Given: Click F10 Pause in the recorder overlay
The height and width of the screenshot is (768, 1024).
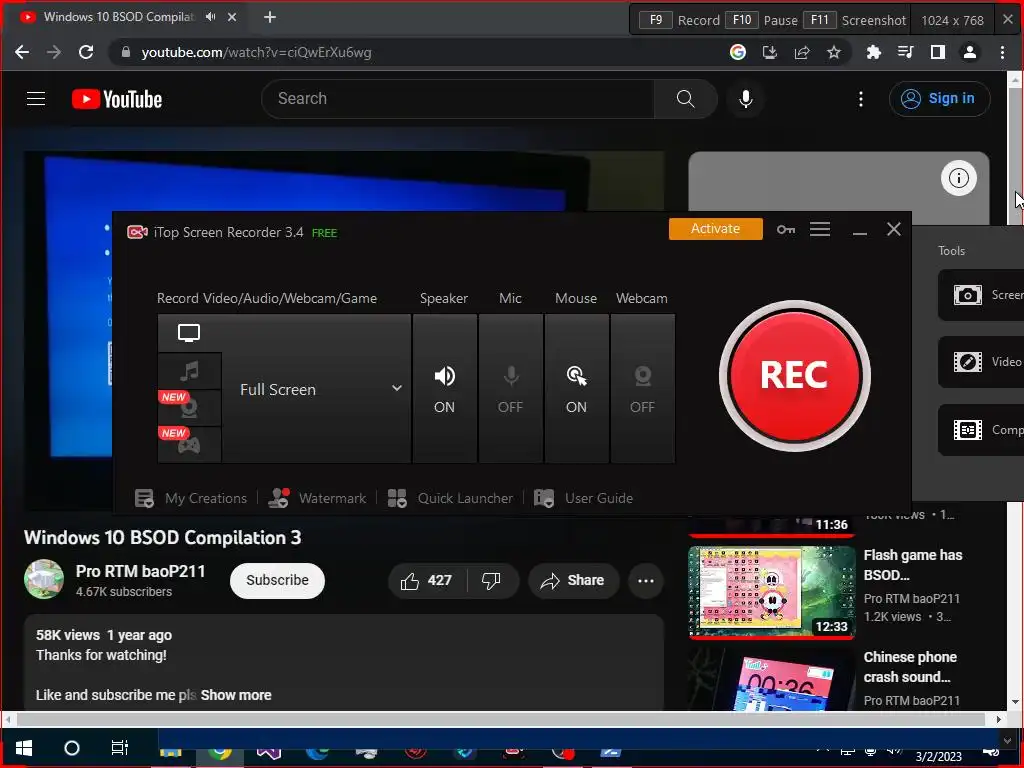Looking at the screenshot, I should [761, 20].
